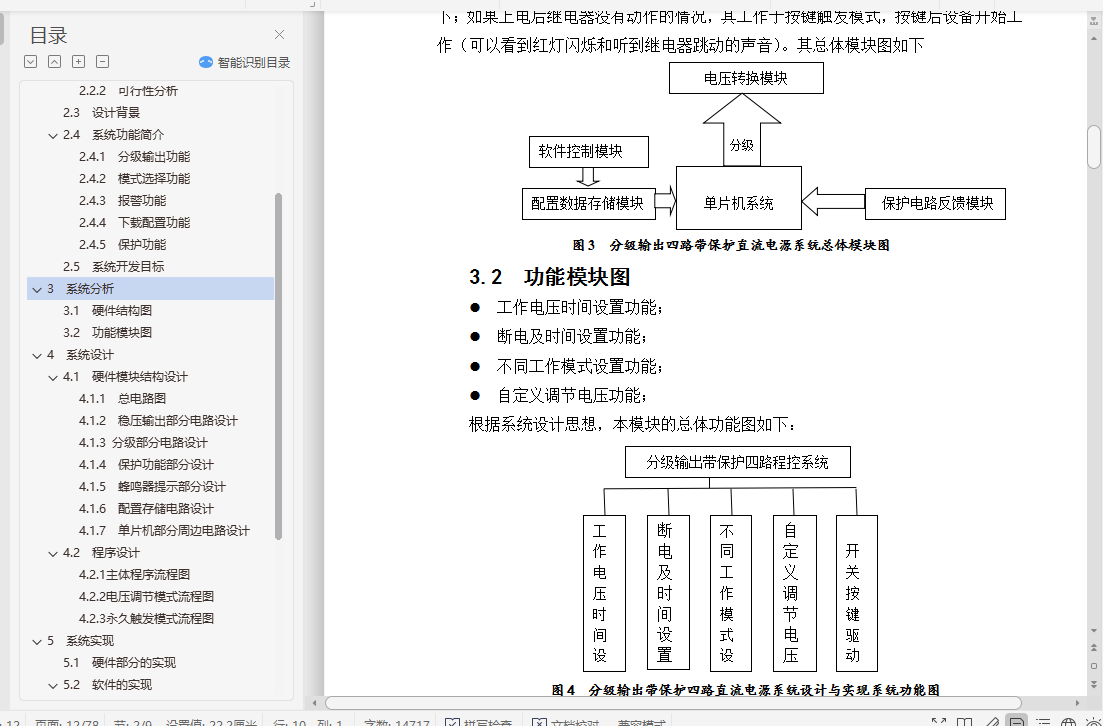The image size is (1103, 726).
Task: Jump to 2.4.3 报警功能
Action: tap(122, 200)
